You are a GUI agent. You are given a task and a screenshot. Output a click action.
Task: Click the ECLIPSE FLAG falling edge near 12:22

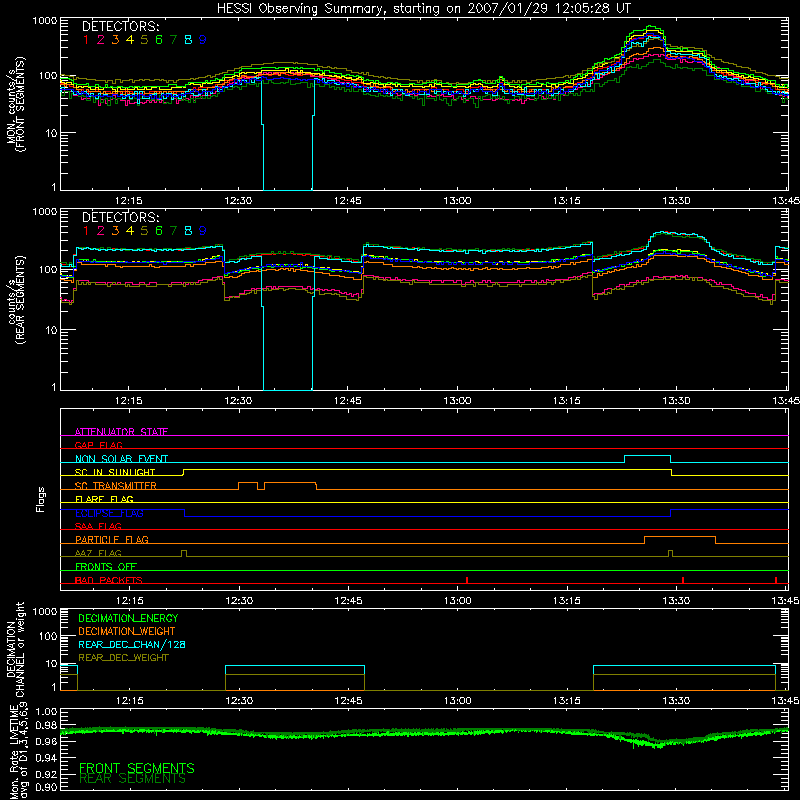pos(184,513)
